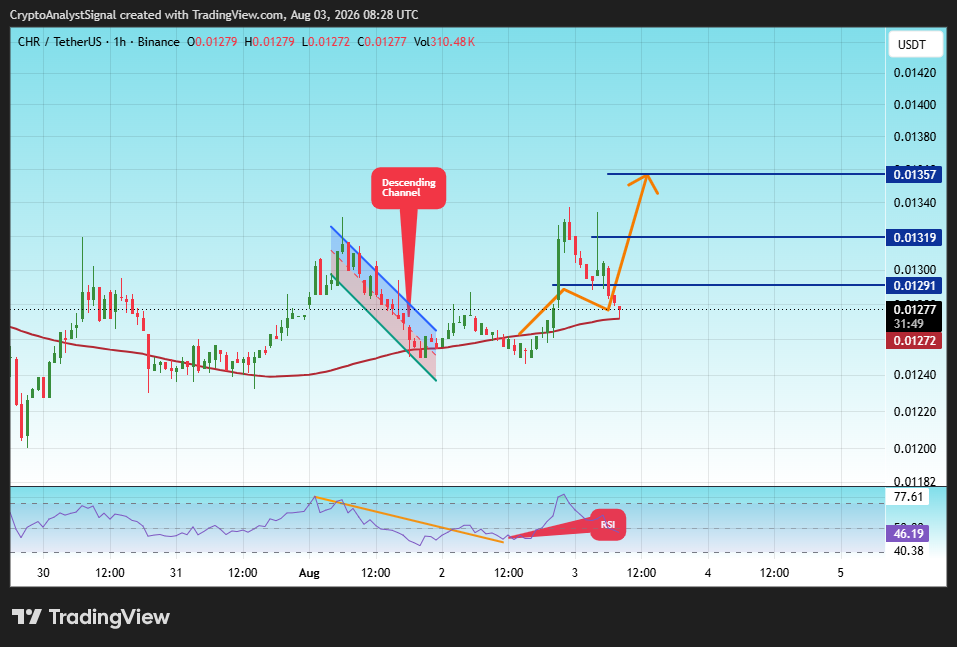
Task: Click the 12:00 label between Aug and 2
Action: coord(376,573)
